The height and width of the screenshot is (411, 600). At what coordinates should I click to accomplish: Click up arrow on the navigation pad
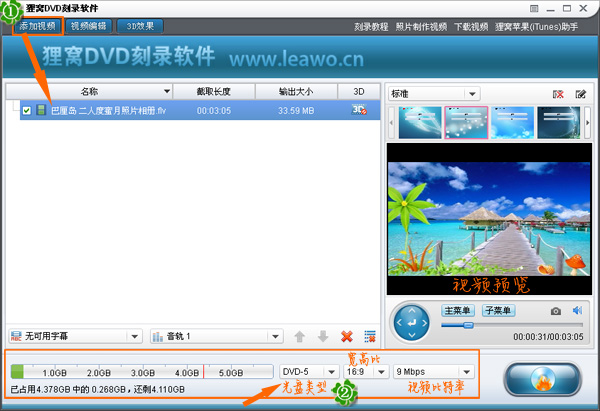pyautogui.click(x=412, y=310)
